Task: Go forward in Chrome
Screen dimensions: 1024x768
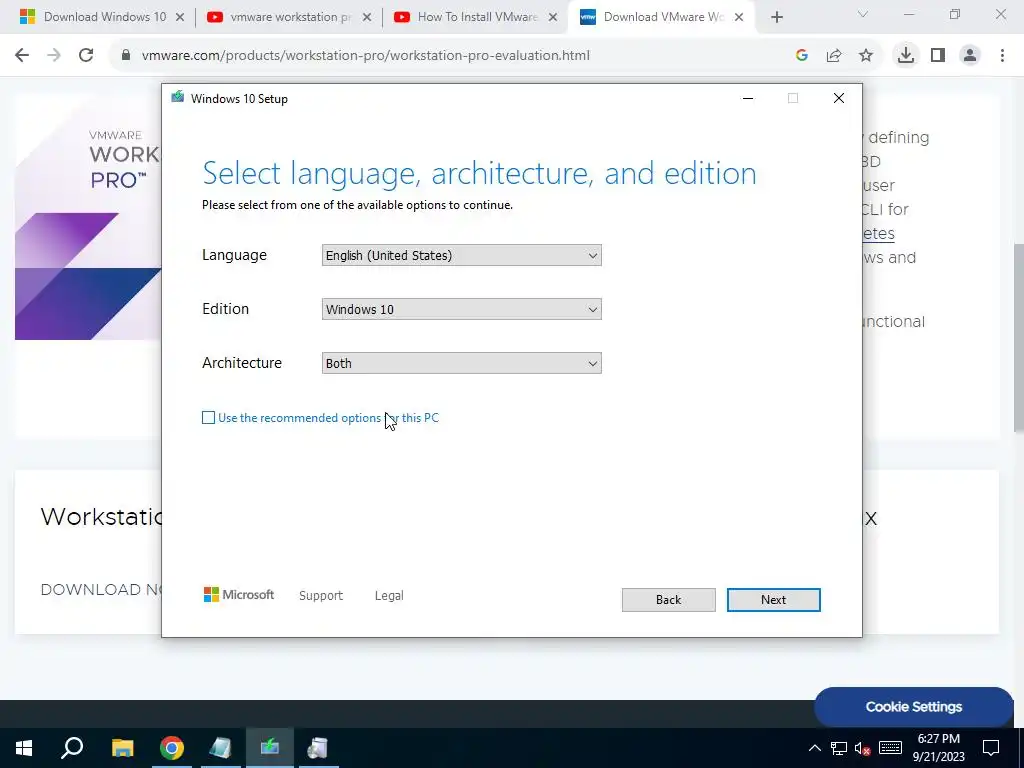Action: [54, 56]
